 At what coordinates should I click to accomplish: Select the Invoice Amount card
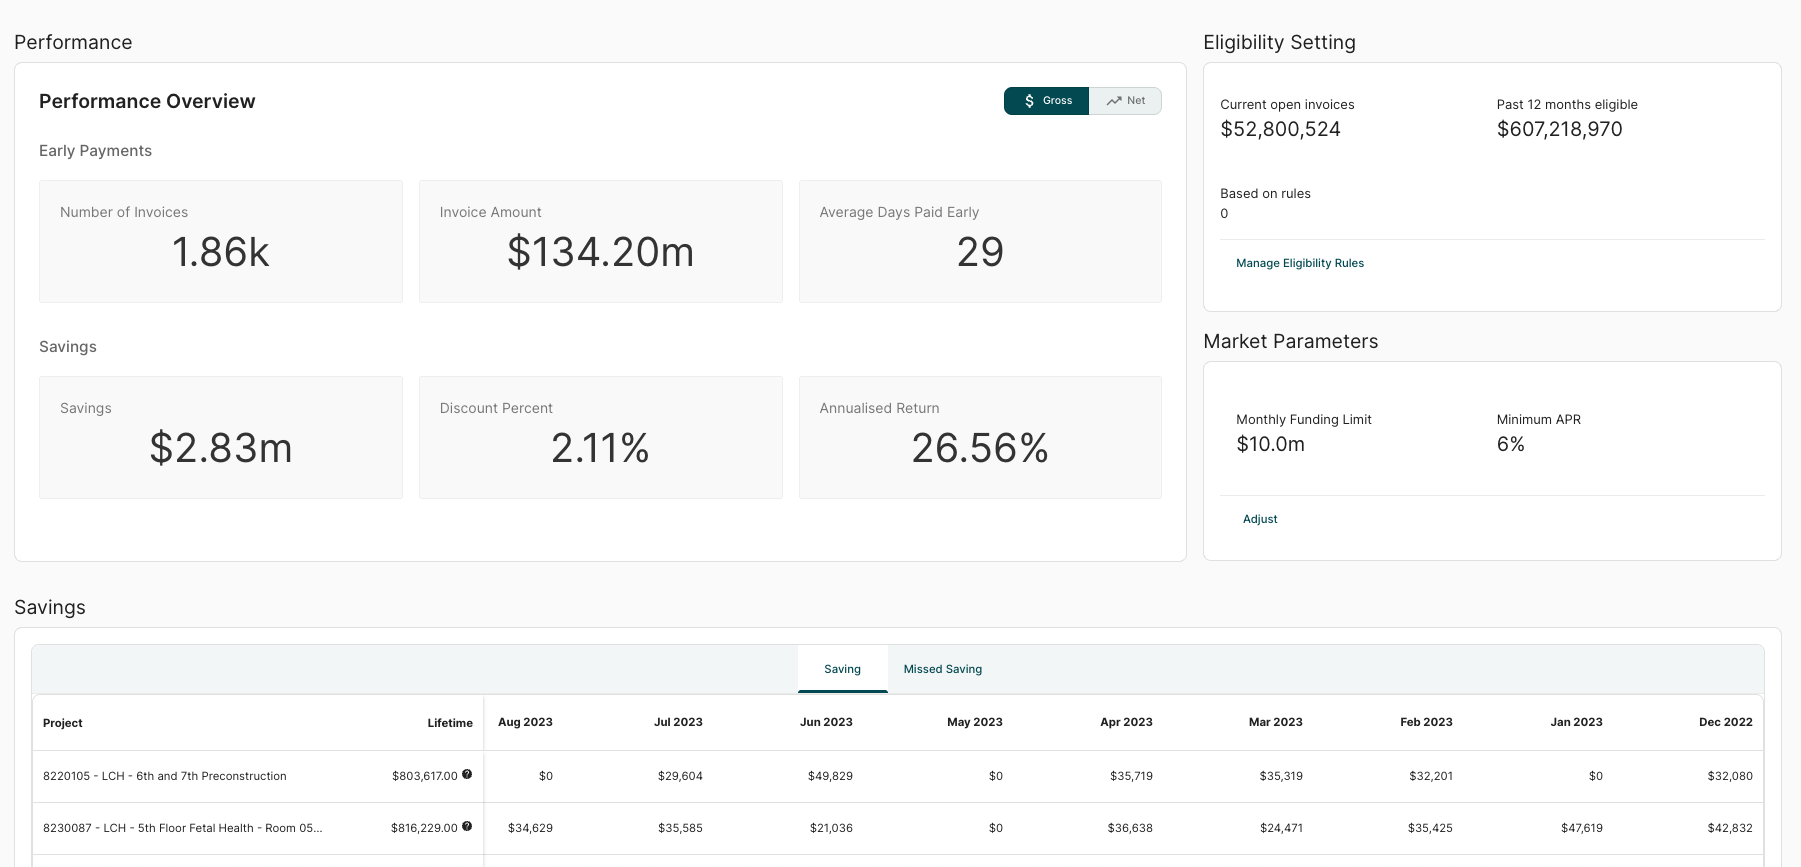click(600, 241)
